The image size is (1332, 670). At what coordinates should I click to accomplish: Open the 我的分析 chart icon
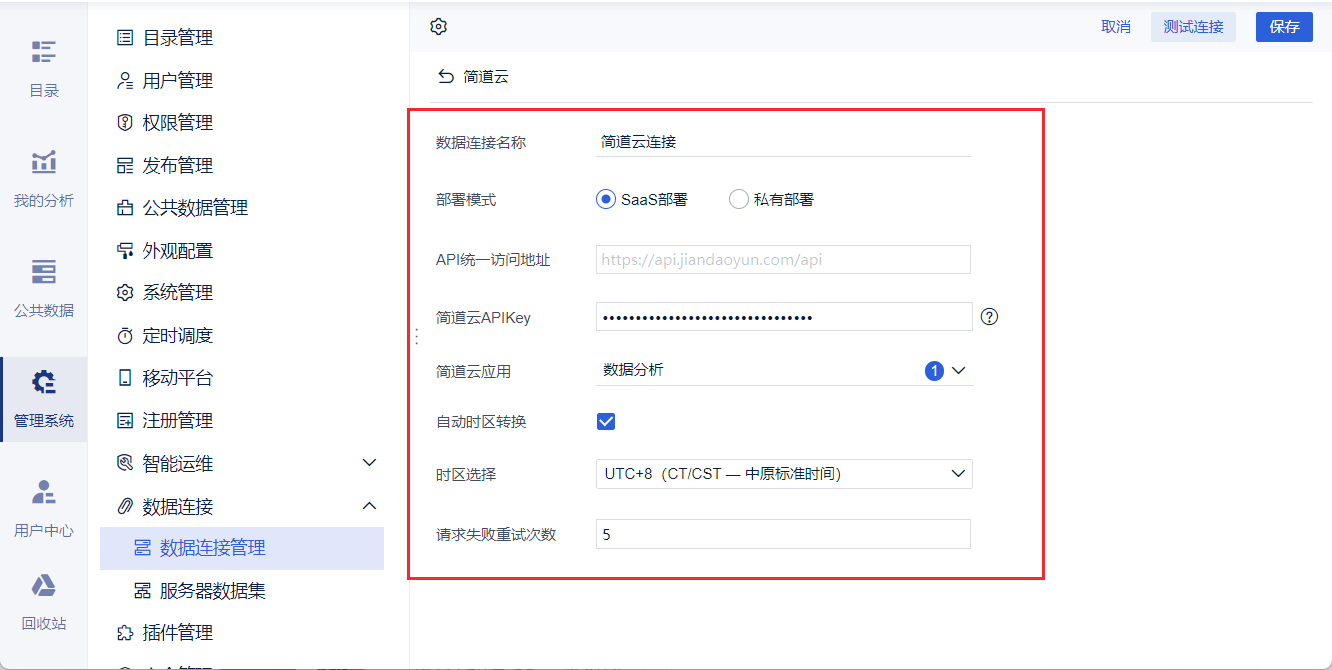tap(43, 161)
